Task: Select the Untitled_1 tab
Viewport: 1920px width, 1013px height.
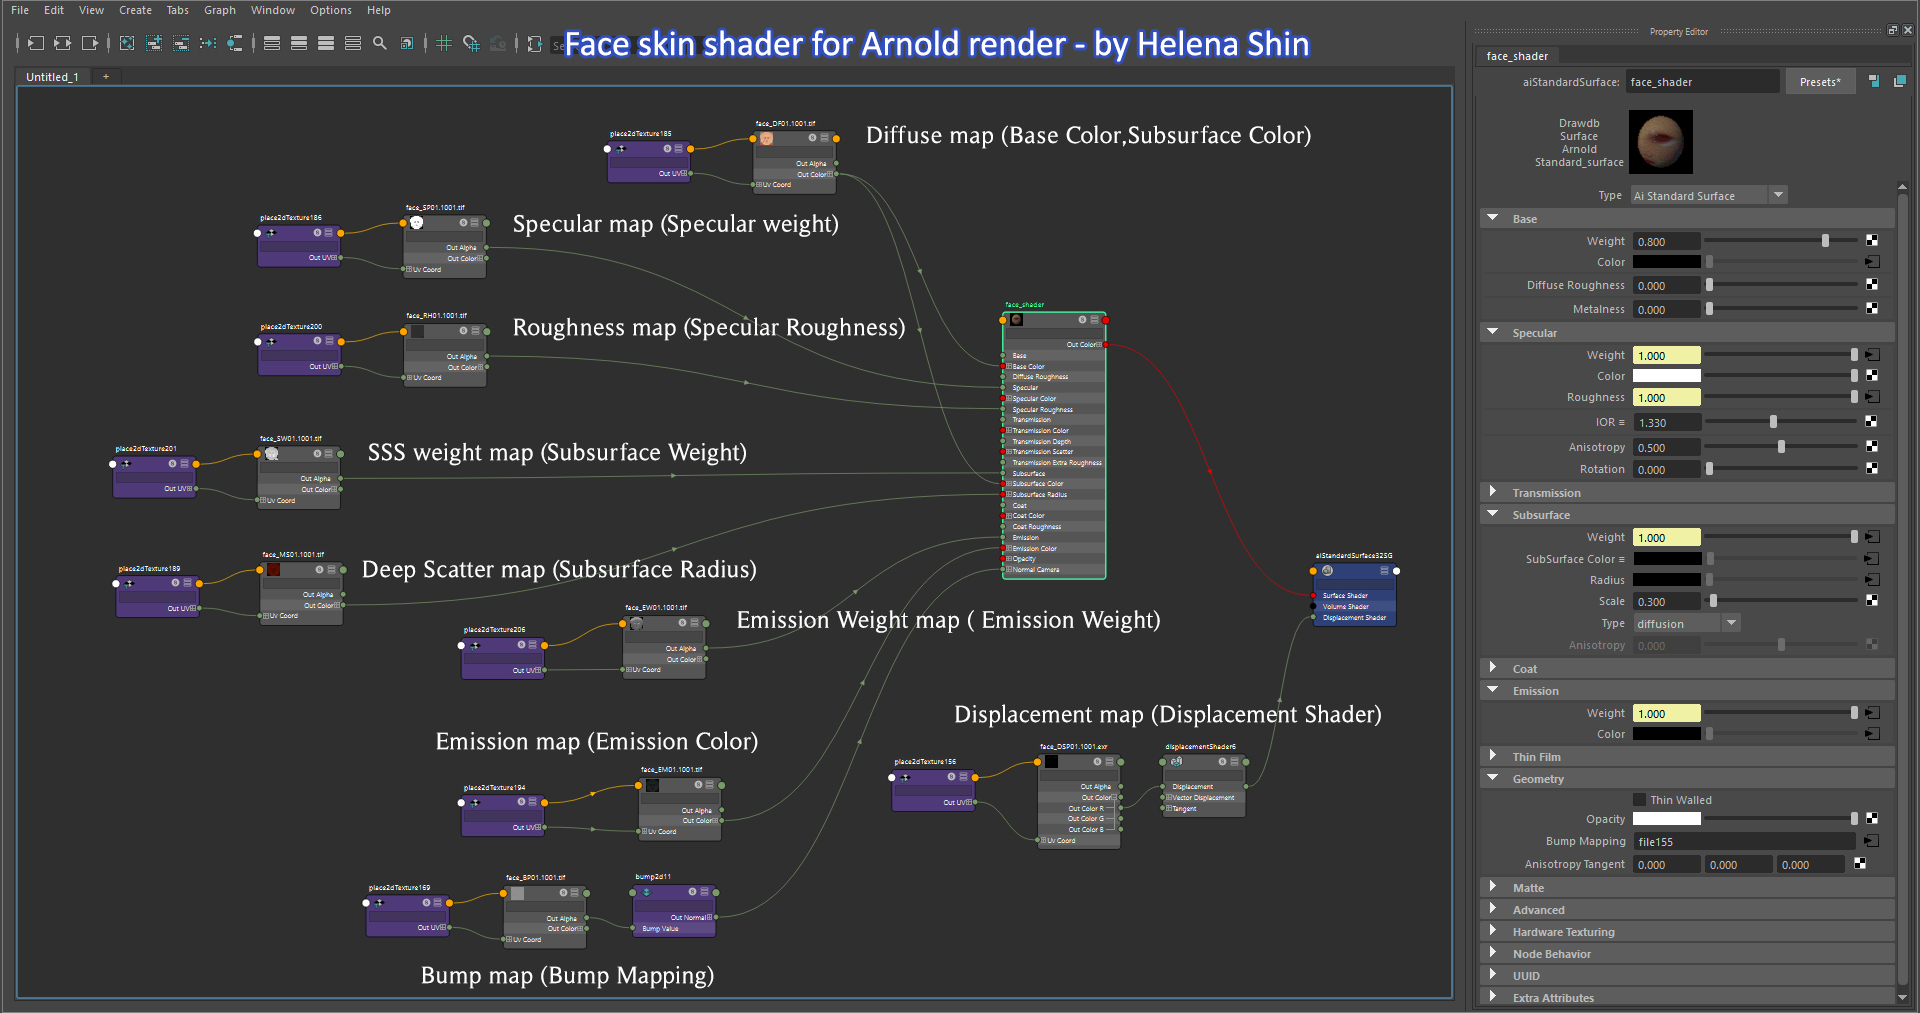Action: tap(53, 76)
